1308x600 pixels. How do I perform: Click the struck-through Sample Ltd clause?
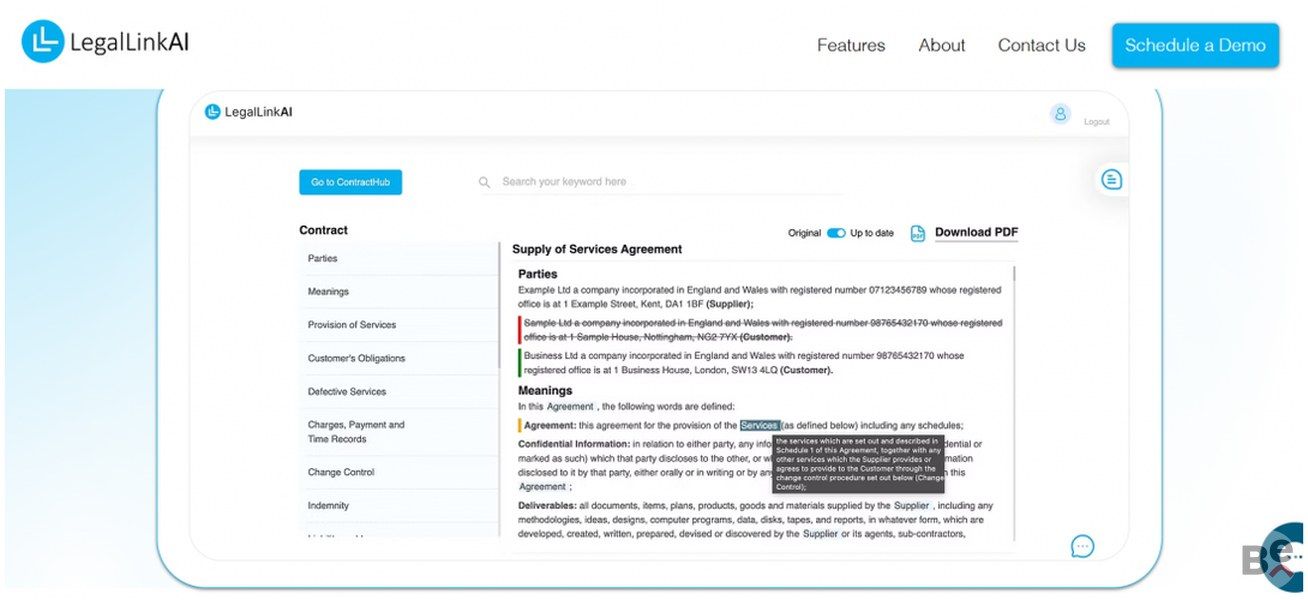tap(763, 330)
